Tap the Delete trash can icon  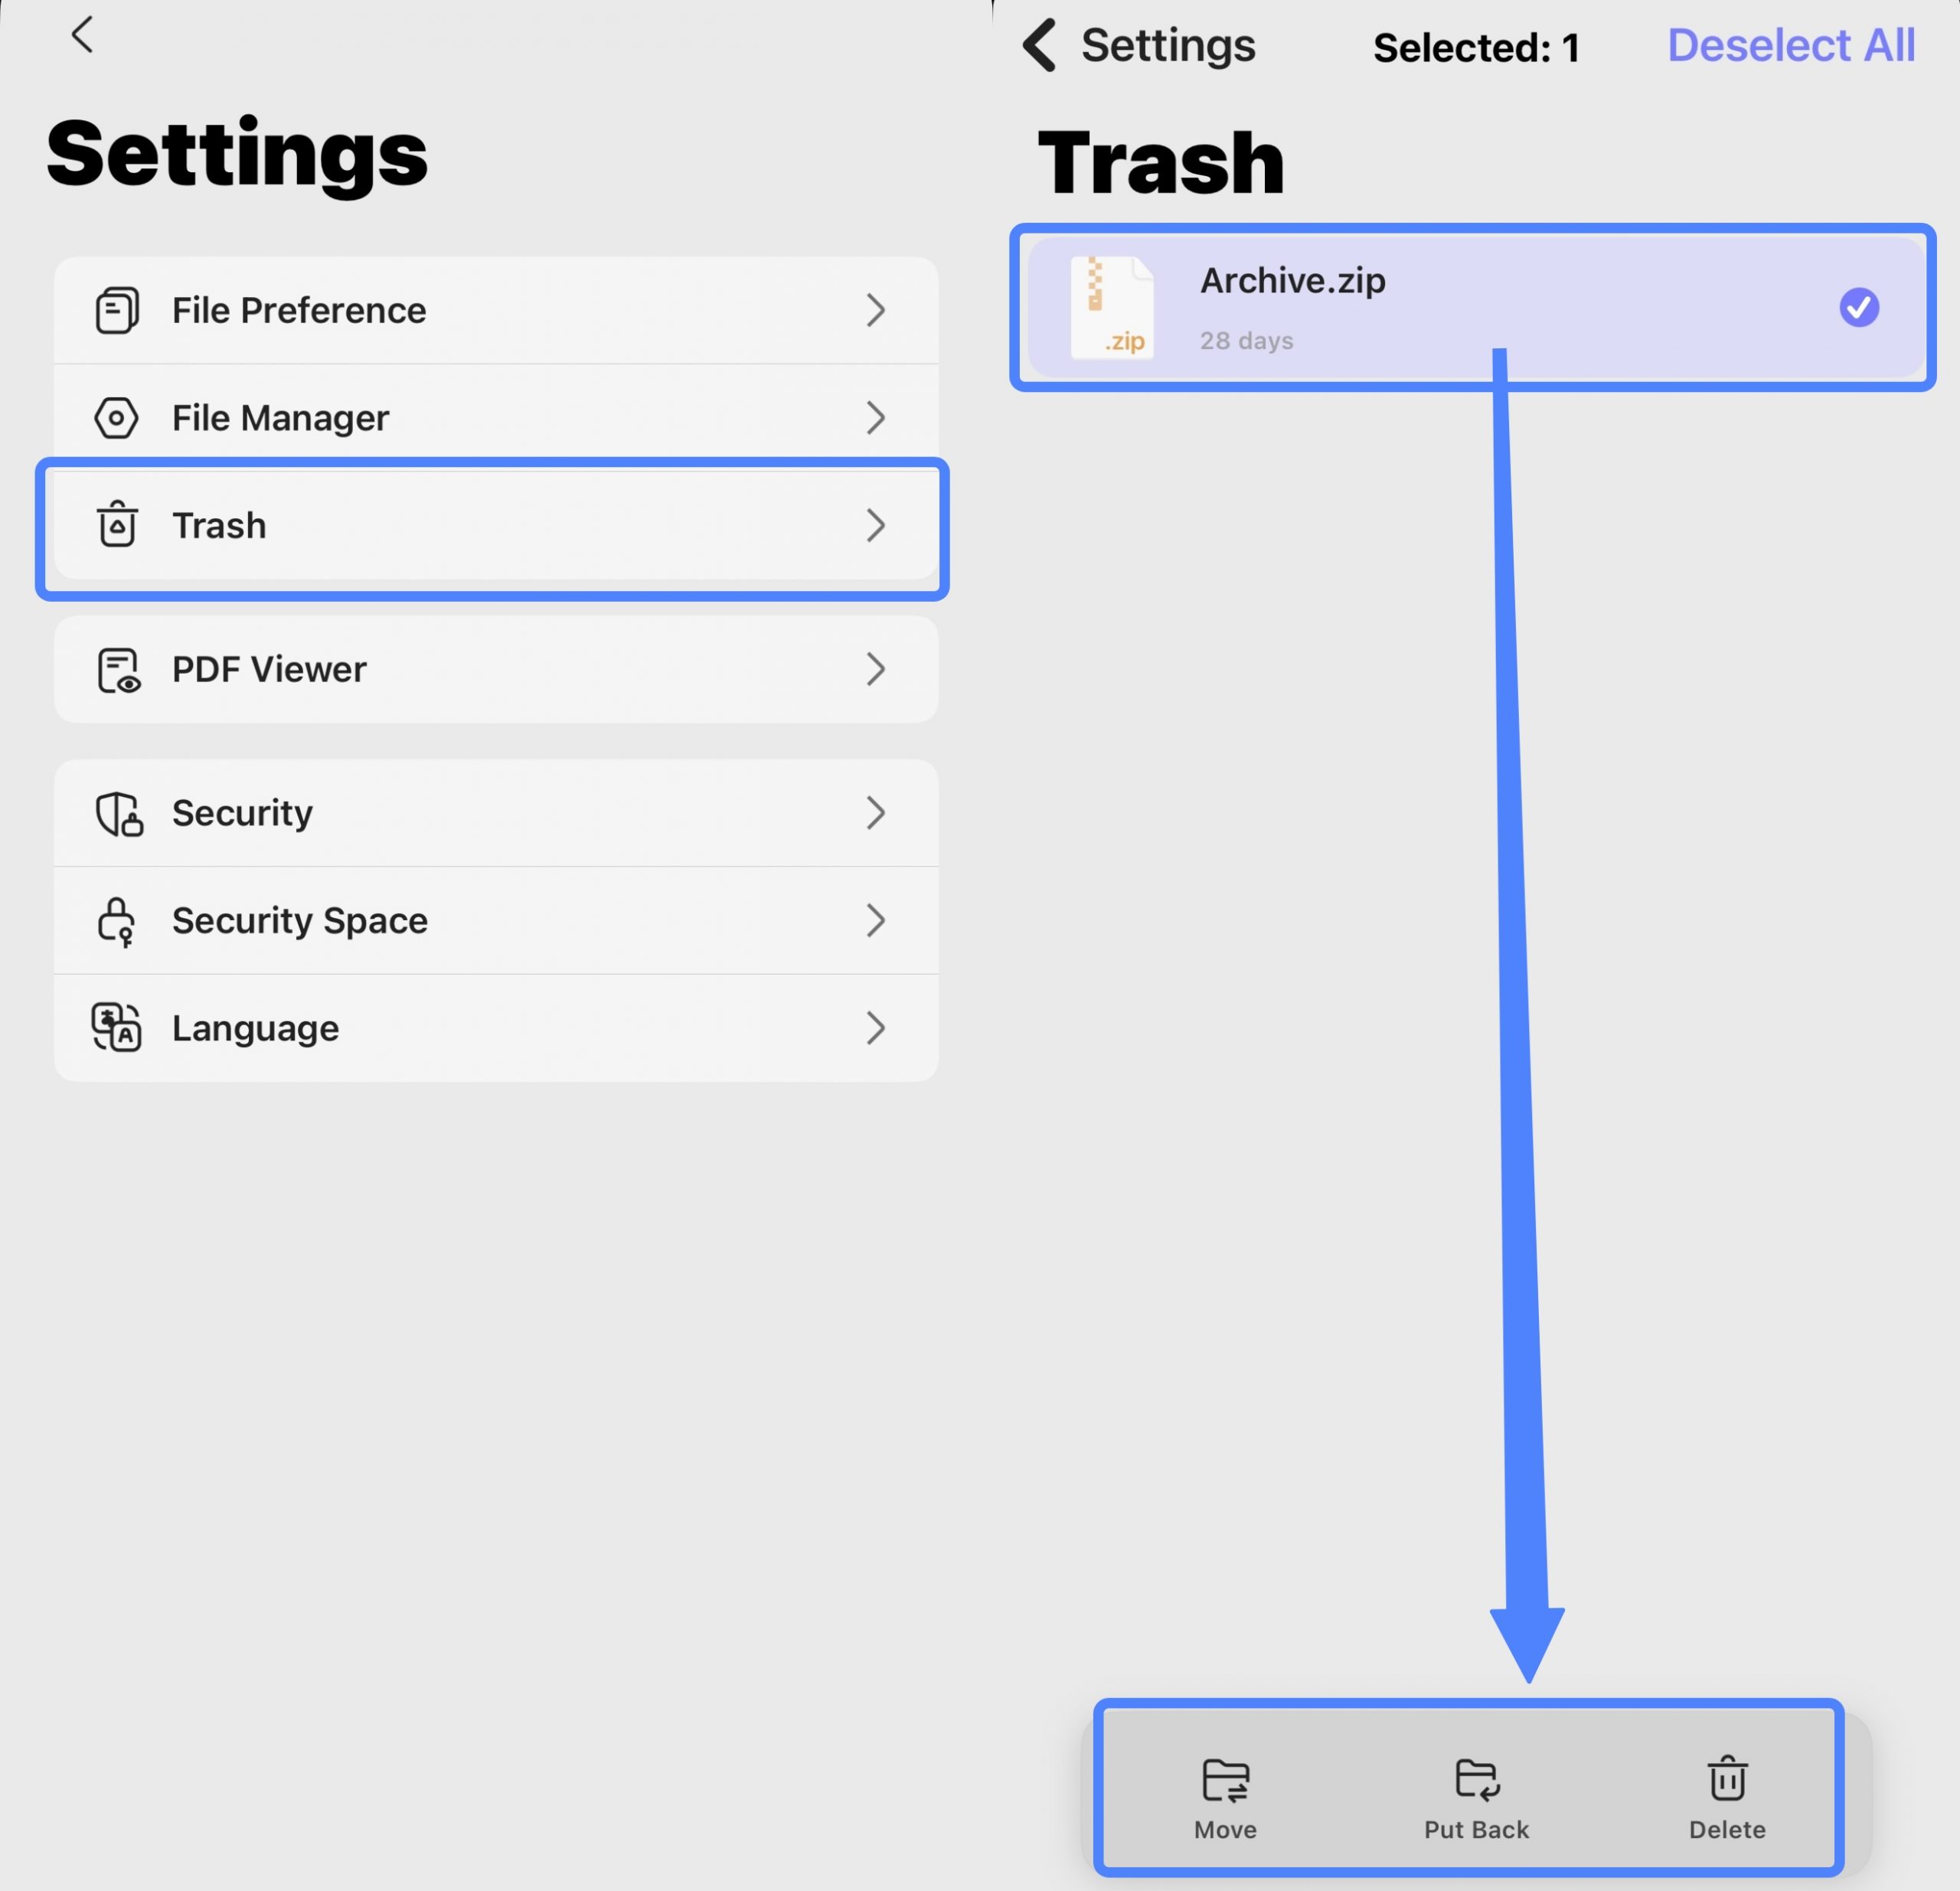click(1727, 1778)
